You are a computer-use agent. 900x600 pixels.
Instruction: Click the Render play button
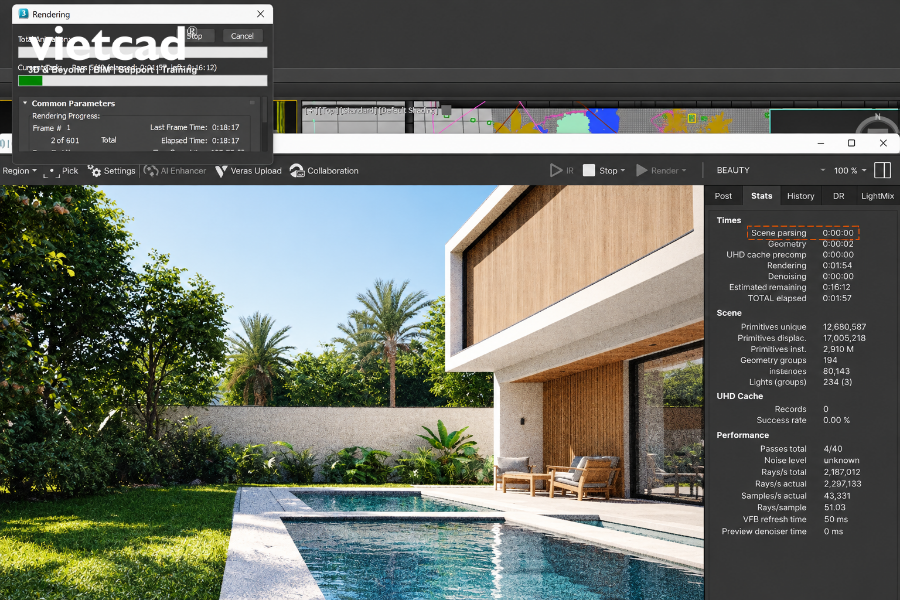[642, 171]
